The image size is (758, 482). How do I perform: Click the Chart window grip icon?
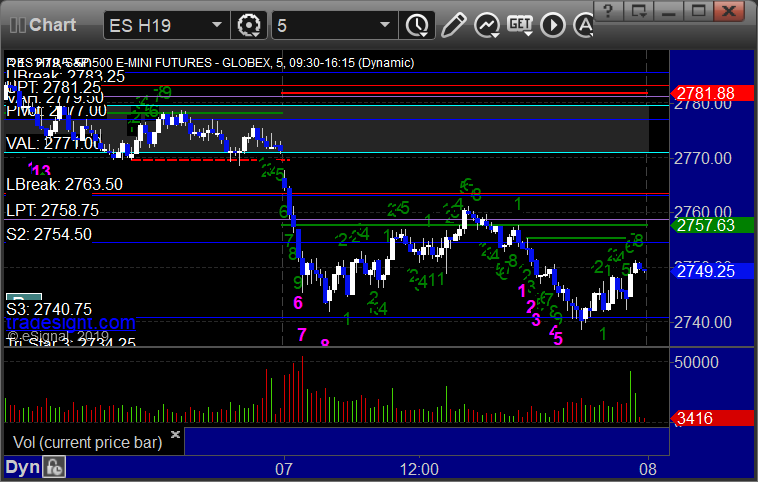(17, 25)
